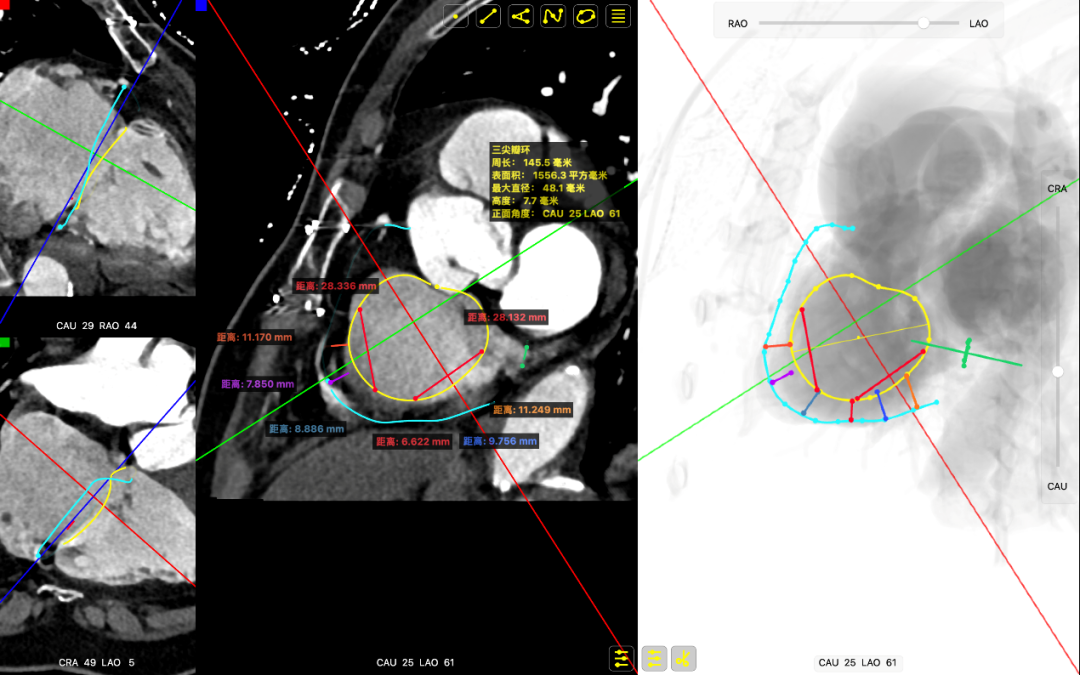Select the single point marker tool
1080x675 pixels.
tap(456, 16)
